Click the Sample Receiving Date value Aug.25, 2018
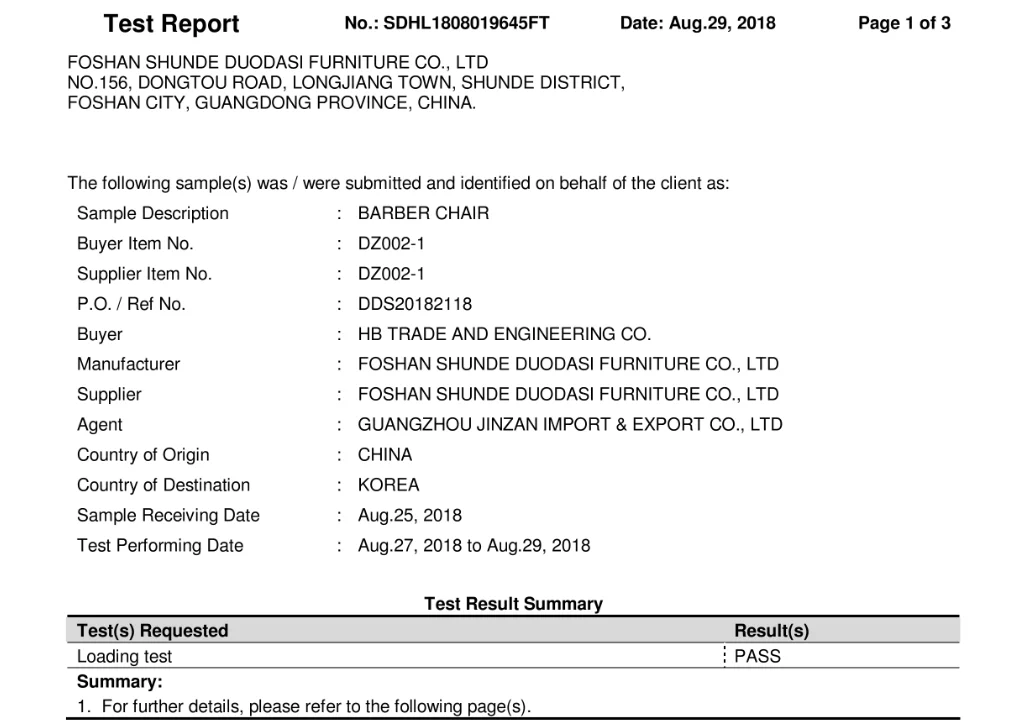 [410, 515]
